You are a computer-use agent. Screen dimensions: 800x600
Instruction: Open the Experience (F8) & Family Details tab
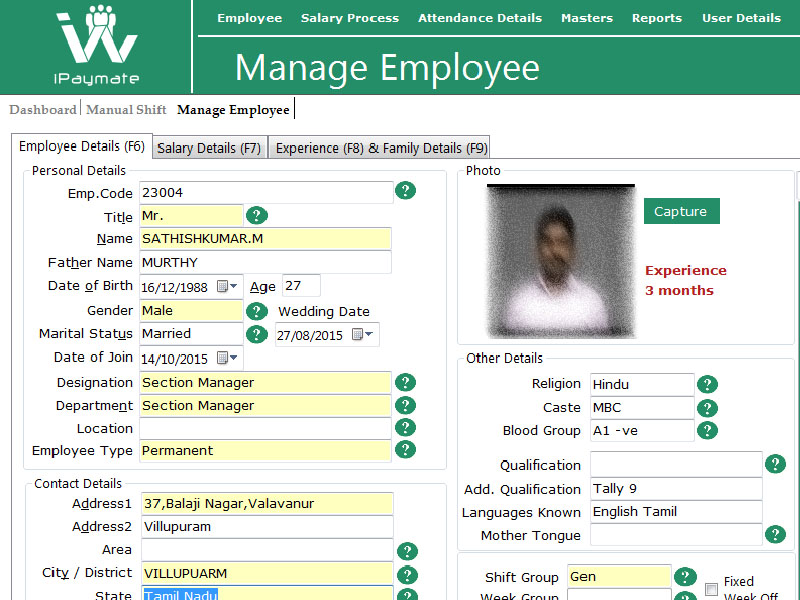pyautogui.click(x=381, y=148)
